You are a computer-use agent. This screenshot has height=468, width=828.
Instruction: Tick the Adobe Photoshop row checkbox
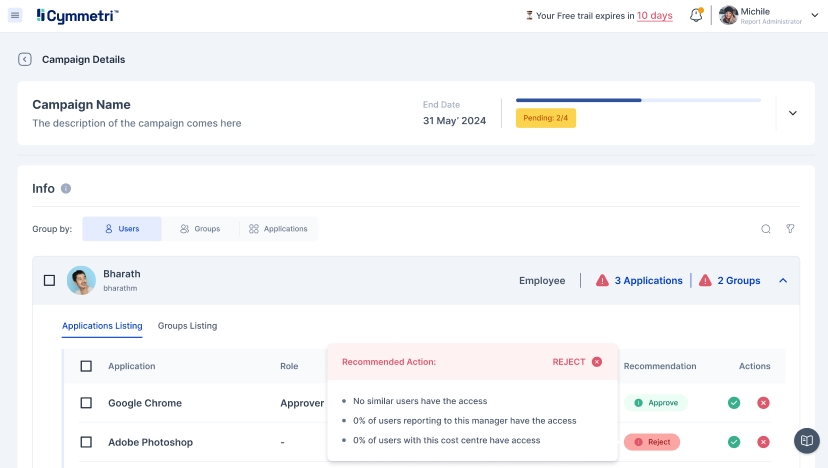click(86, 442)
